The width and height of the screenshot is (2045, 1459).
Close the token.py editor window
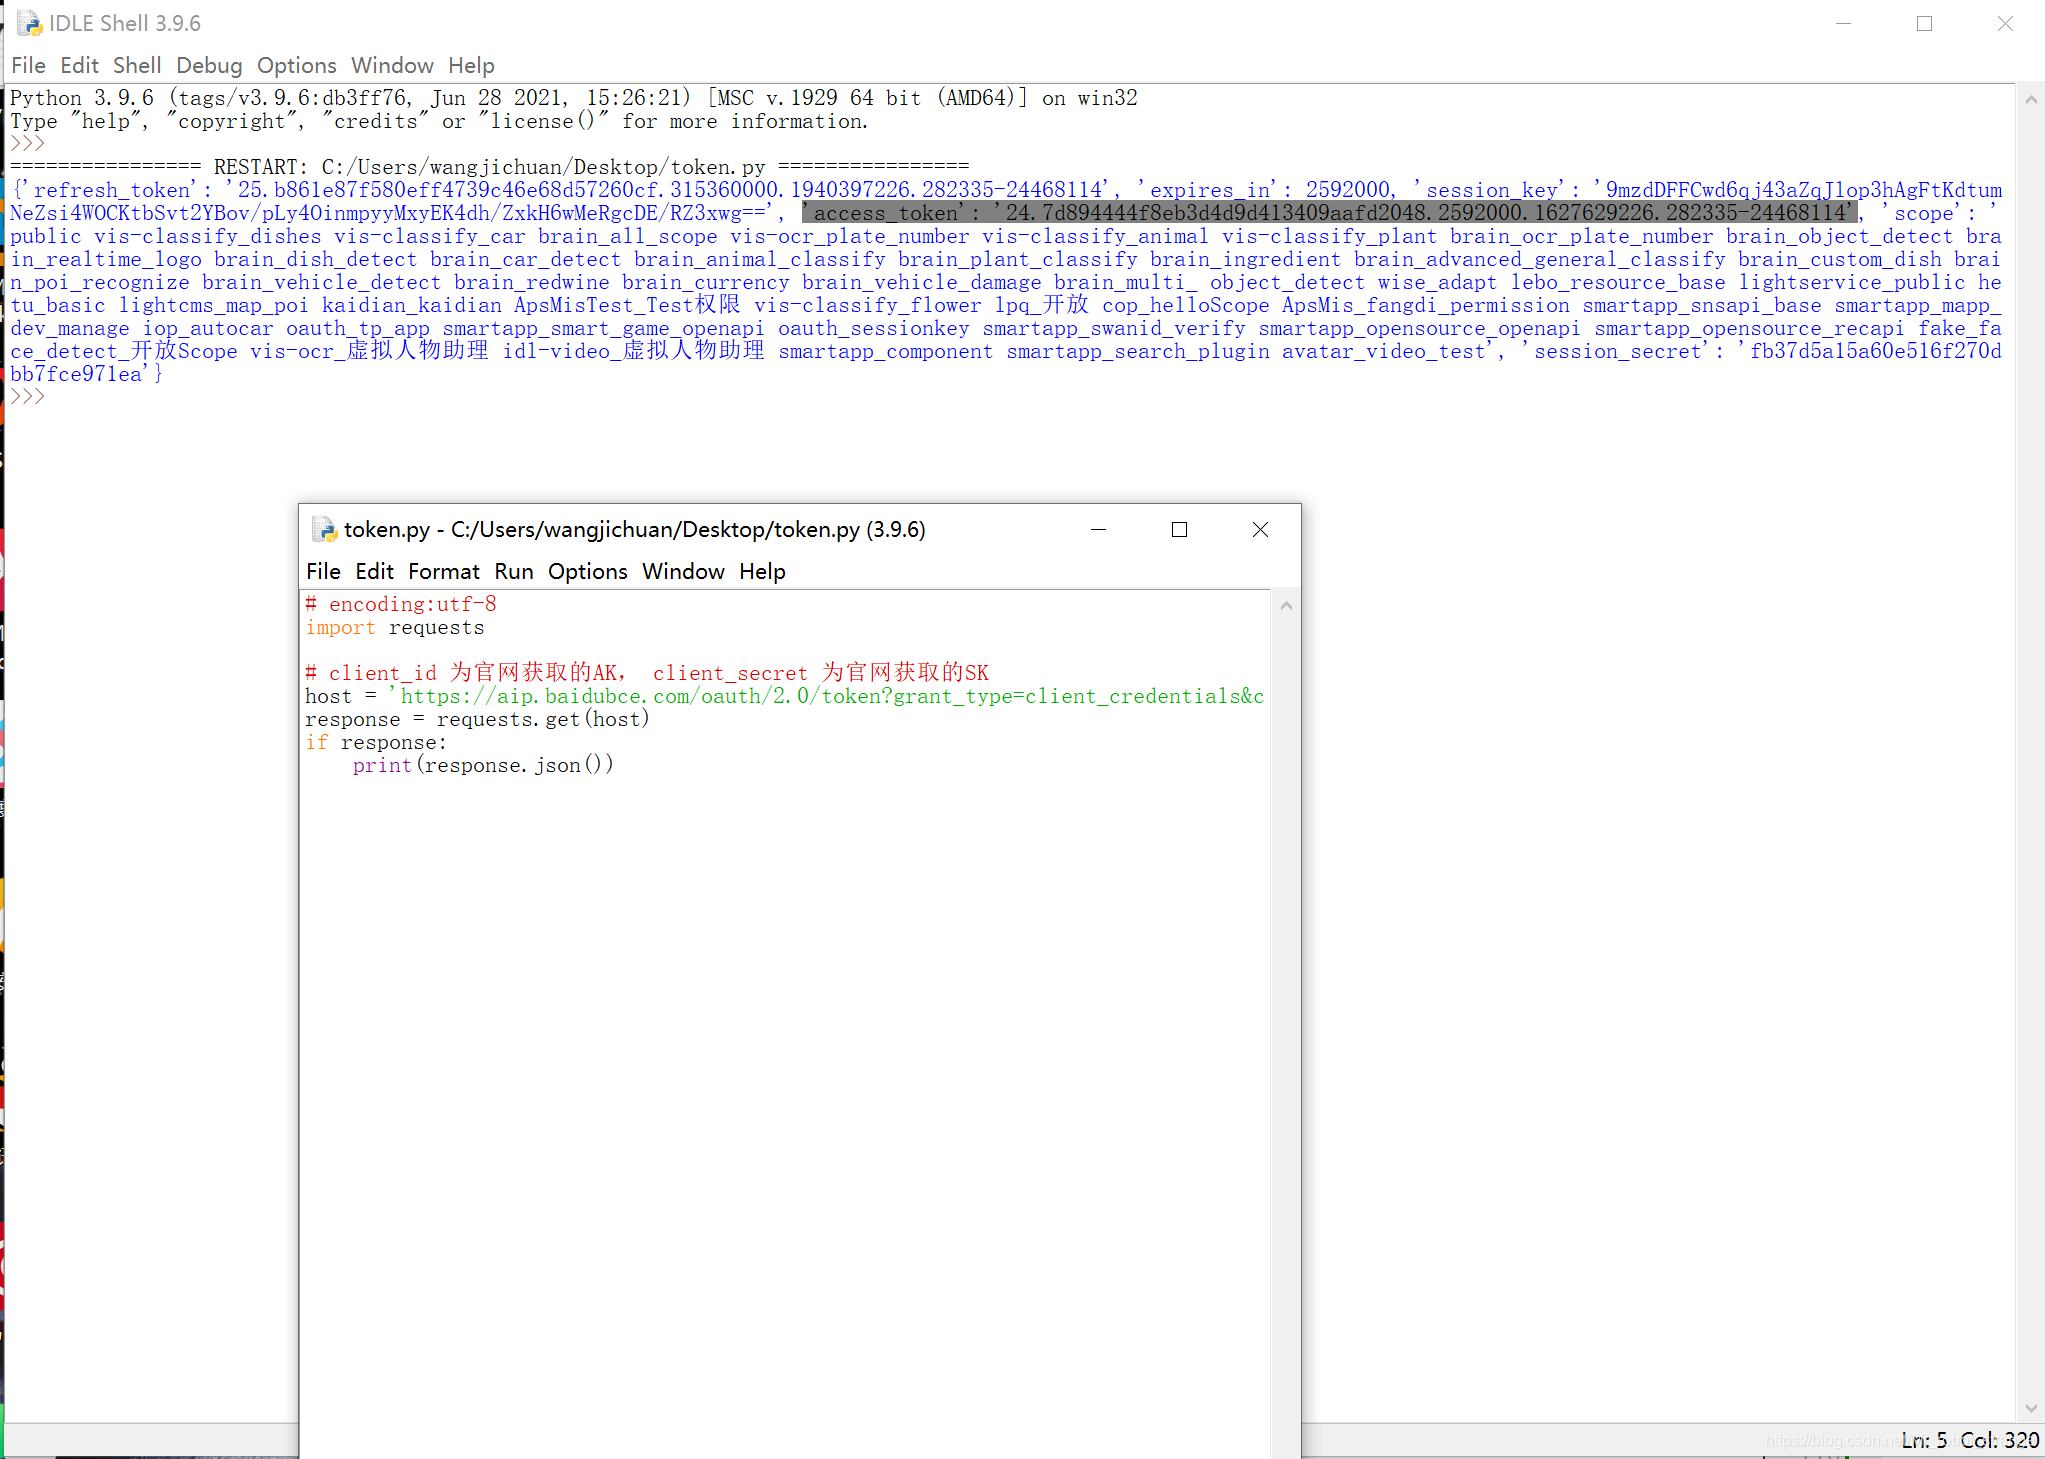click(1260, 529)
